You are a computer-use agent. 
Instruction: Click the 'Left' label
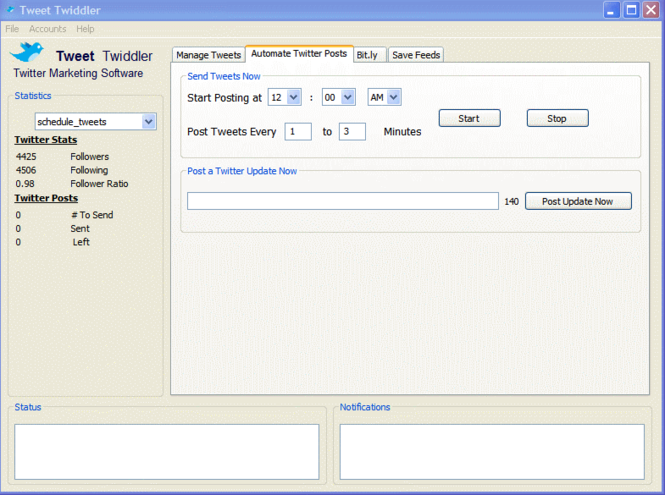pyautogui.click(x=81, y=242)
